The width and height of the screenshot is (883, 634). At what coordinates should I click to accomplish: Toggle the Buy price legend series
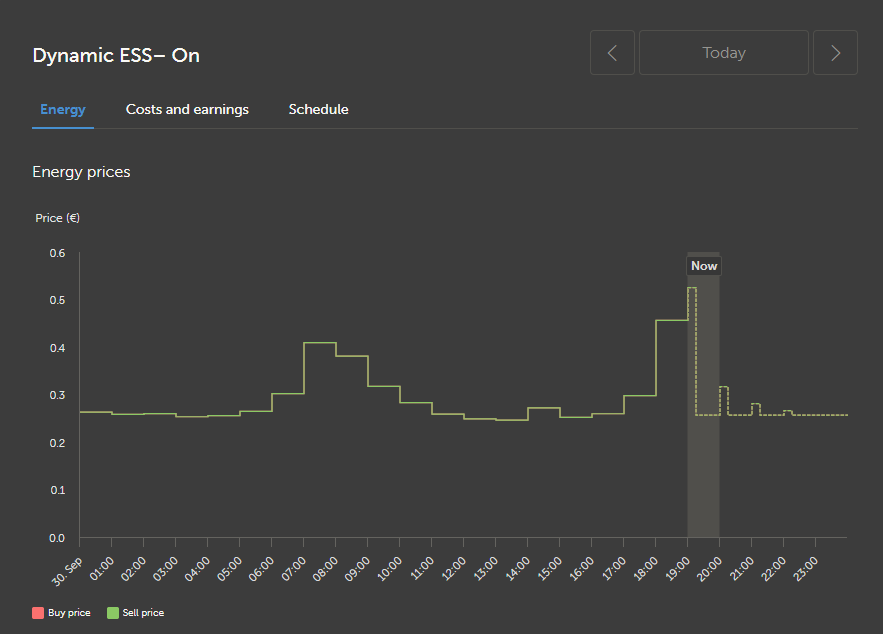click(x=69, y=612)
